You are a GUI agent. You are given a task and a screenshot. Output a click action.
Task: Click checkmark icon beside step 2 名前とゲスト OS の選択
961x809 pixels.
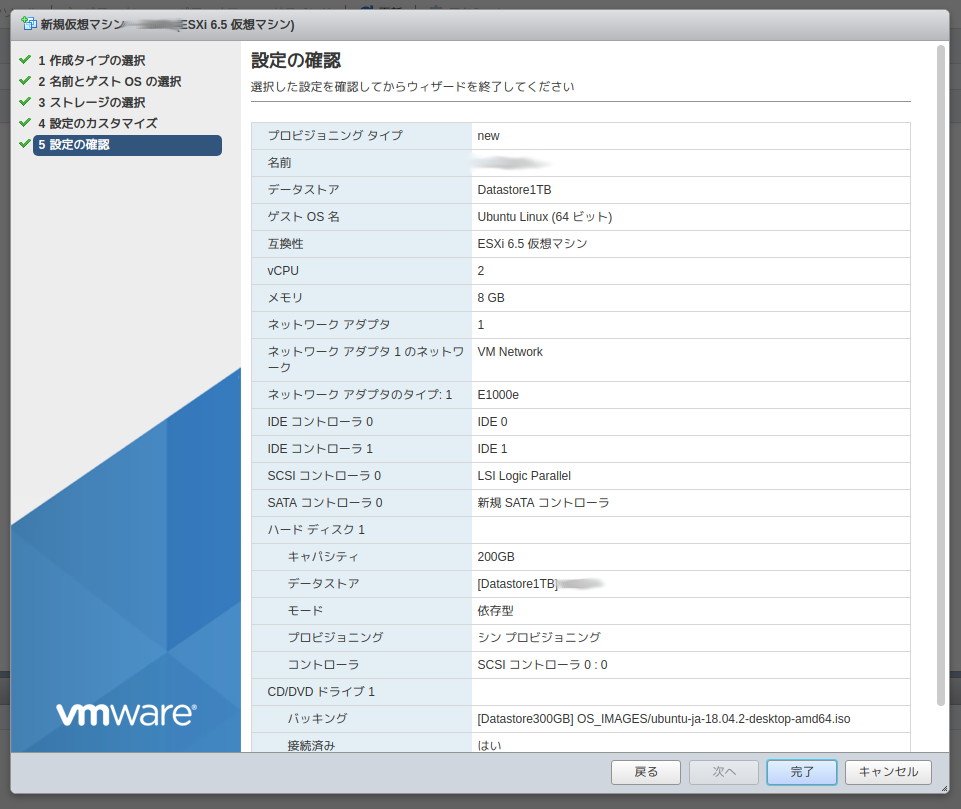tap(25, 80)
